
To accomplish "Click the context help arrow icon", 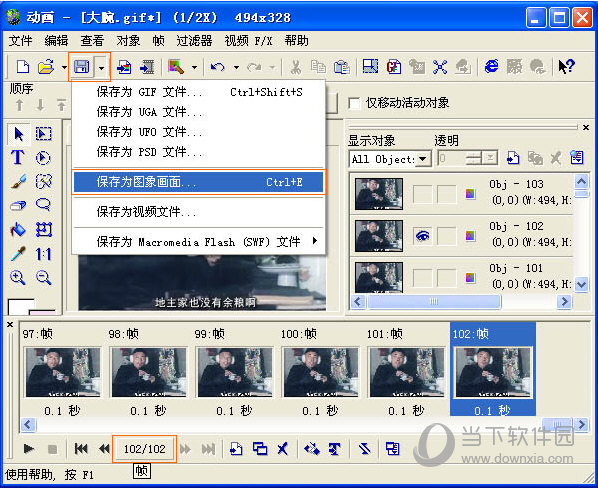I will coord(566,67).
